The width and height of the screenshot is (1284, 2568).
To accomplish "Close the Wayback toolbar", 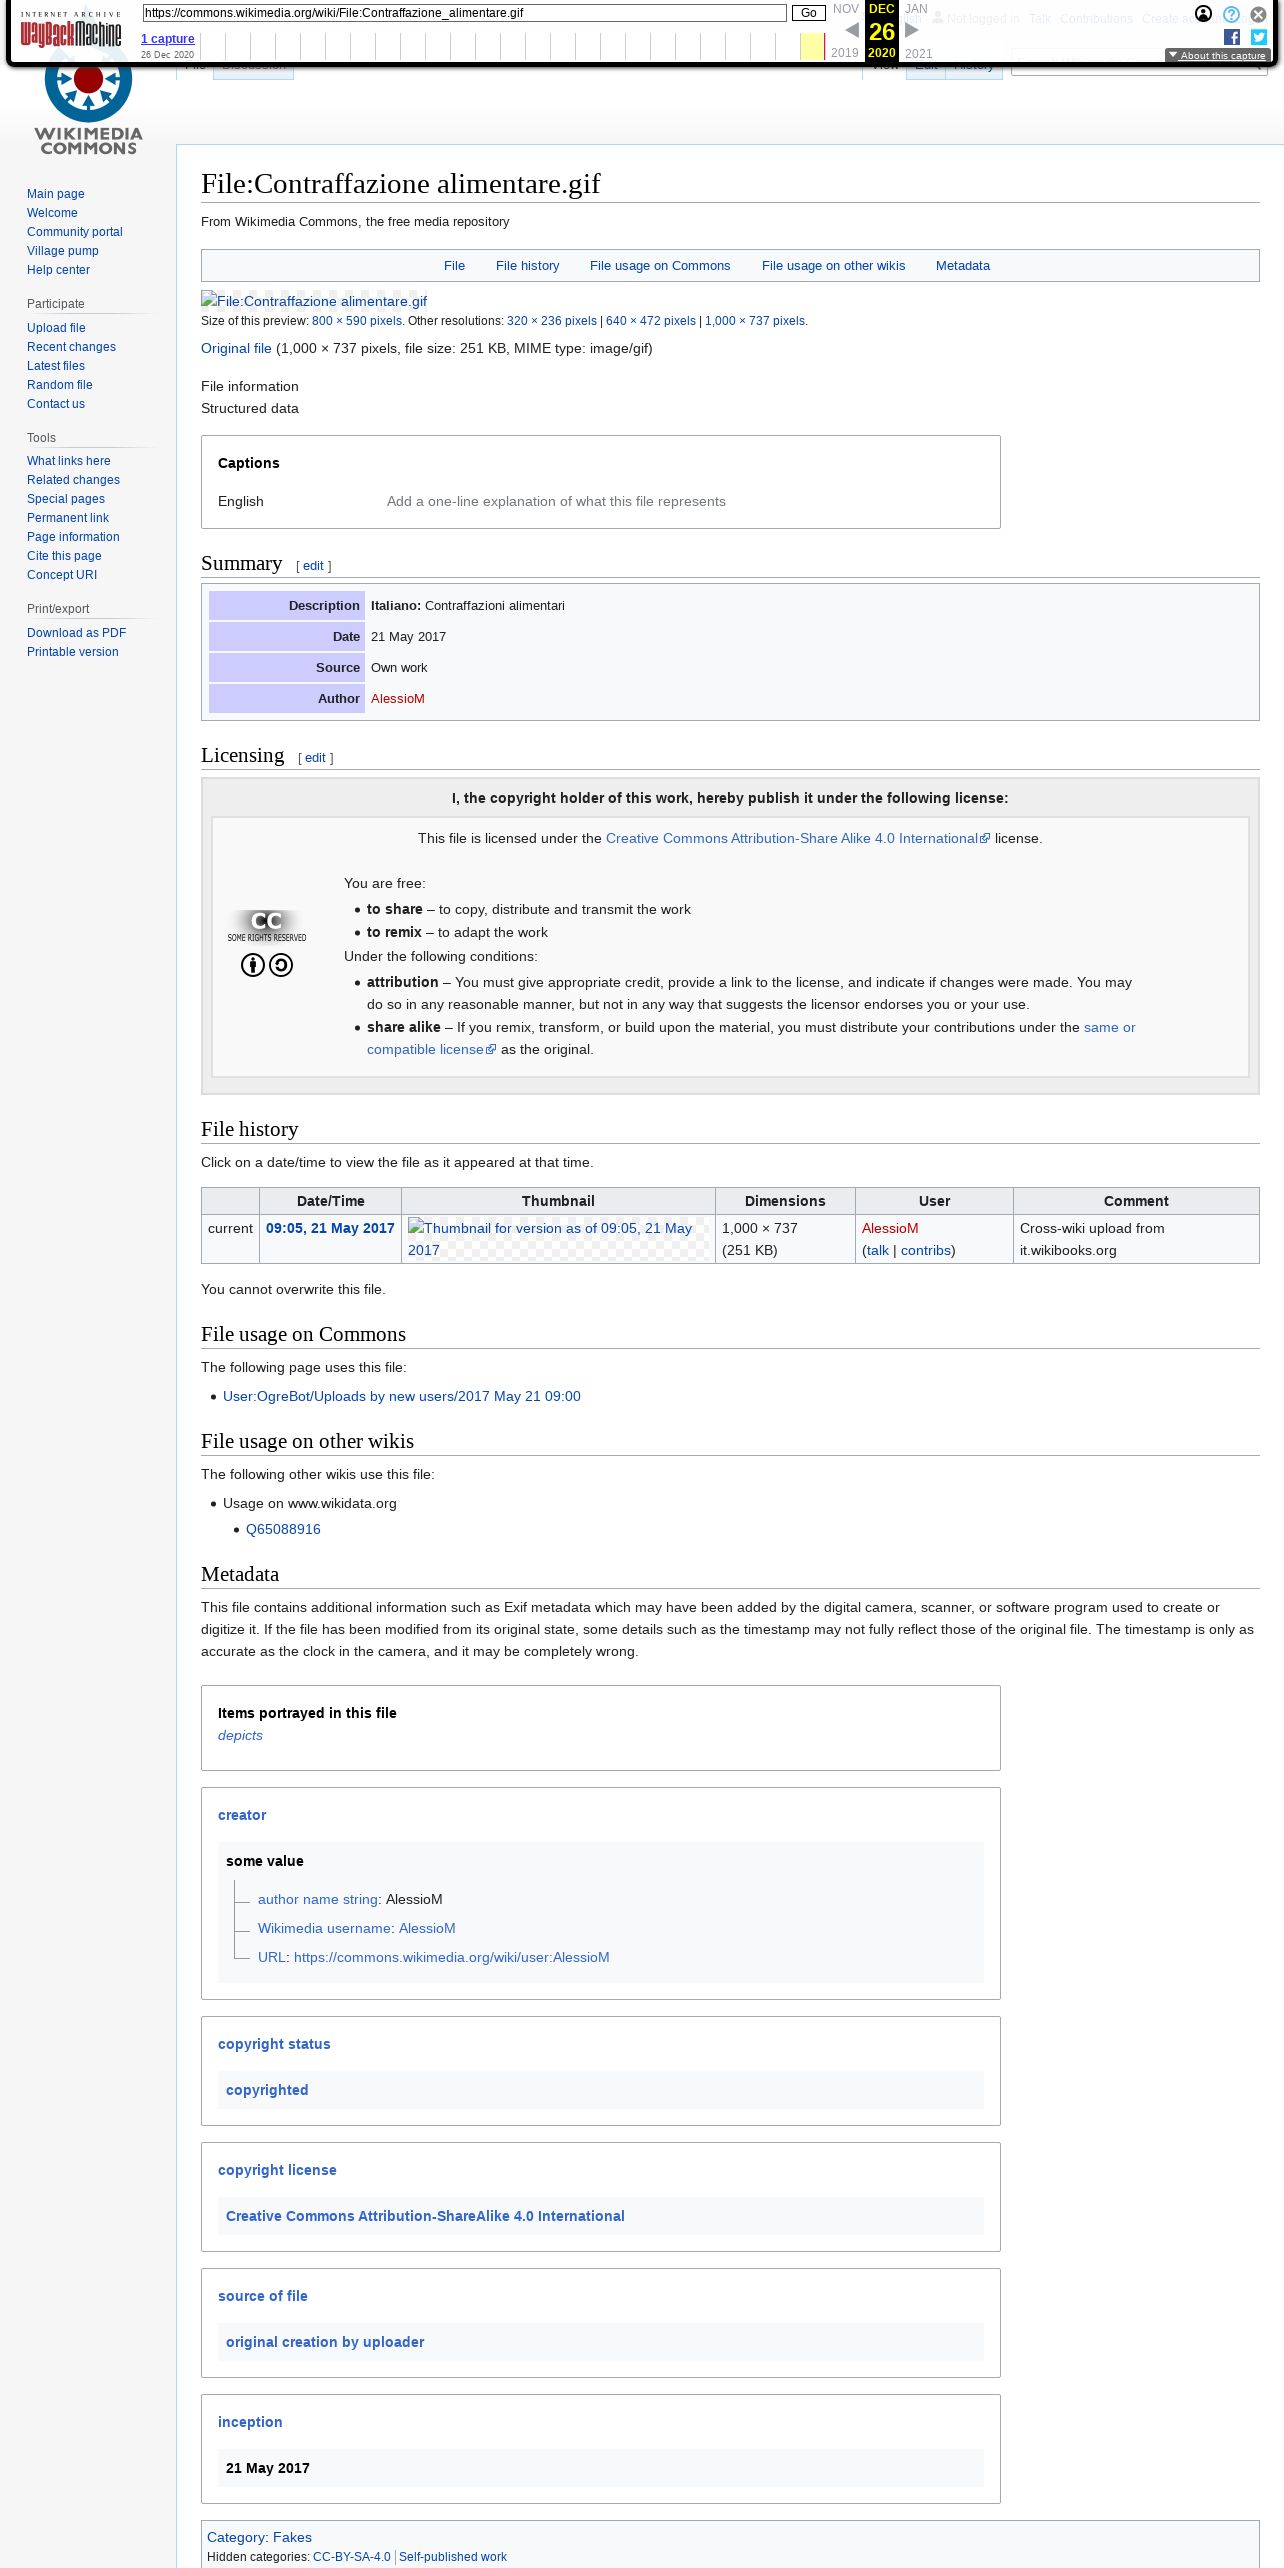I will [1258, 14].
